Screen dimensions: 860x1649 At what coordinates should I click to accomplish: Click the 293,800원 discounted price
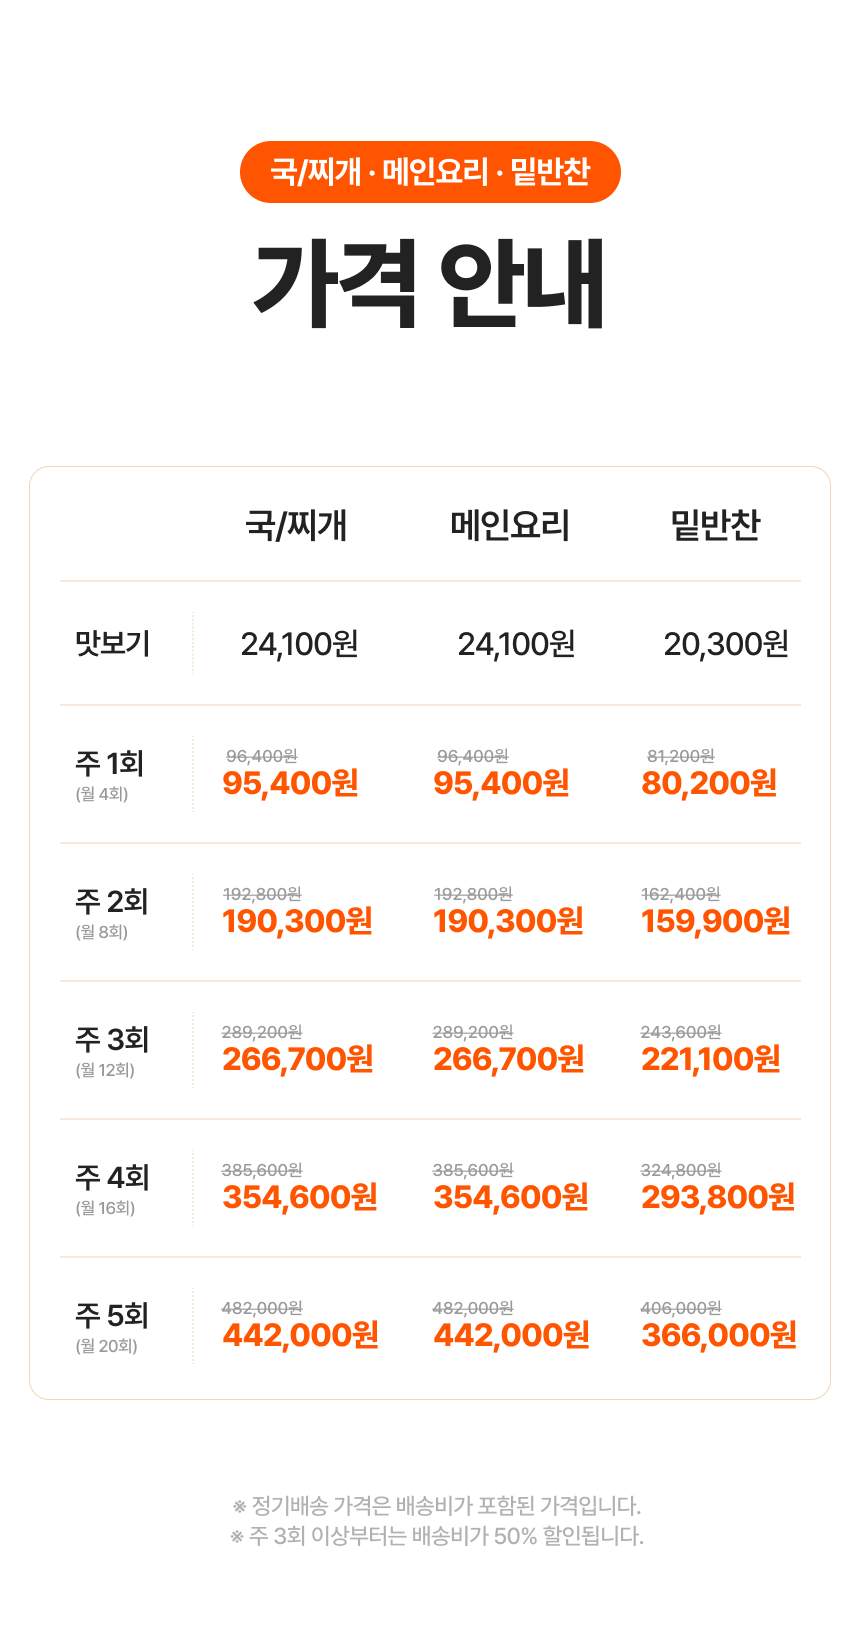[718, 1197]
